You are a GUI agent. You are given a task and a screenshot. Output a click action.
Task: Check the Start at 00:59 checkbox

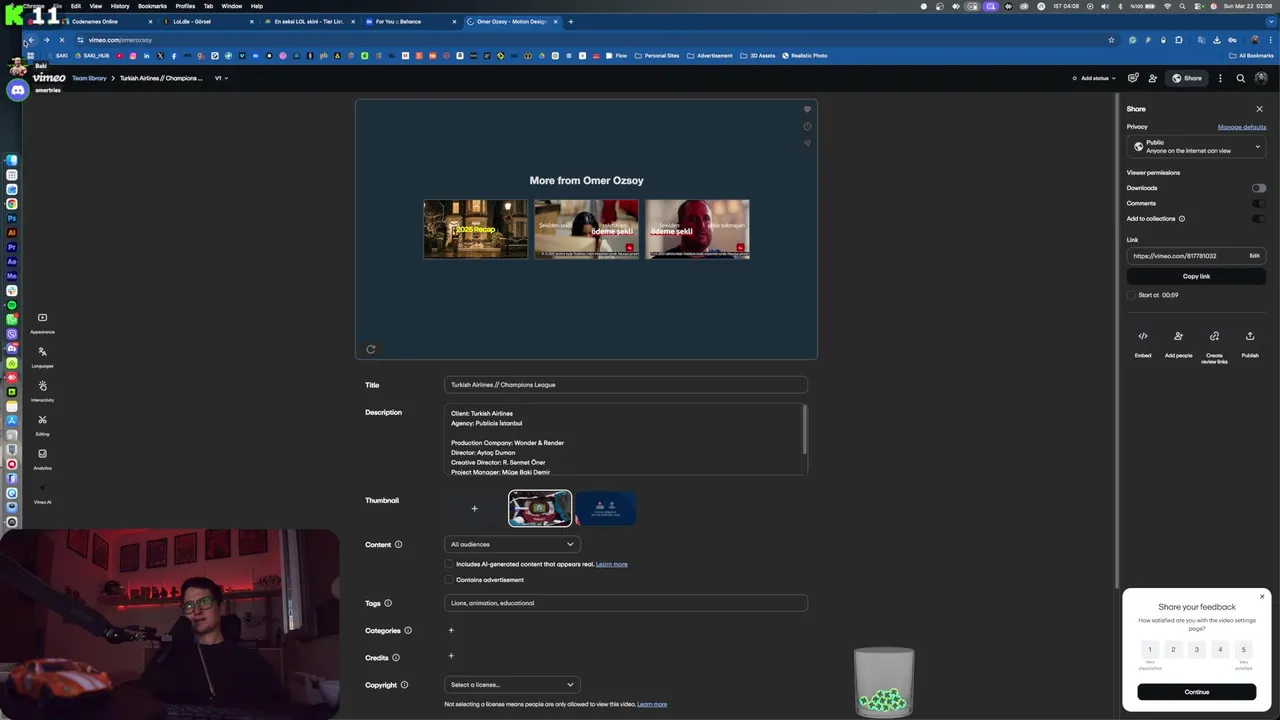pos(1131,295)
